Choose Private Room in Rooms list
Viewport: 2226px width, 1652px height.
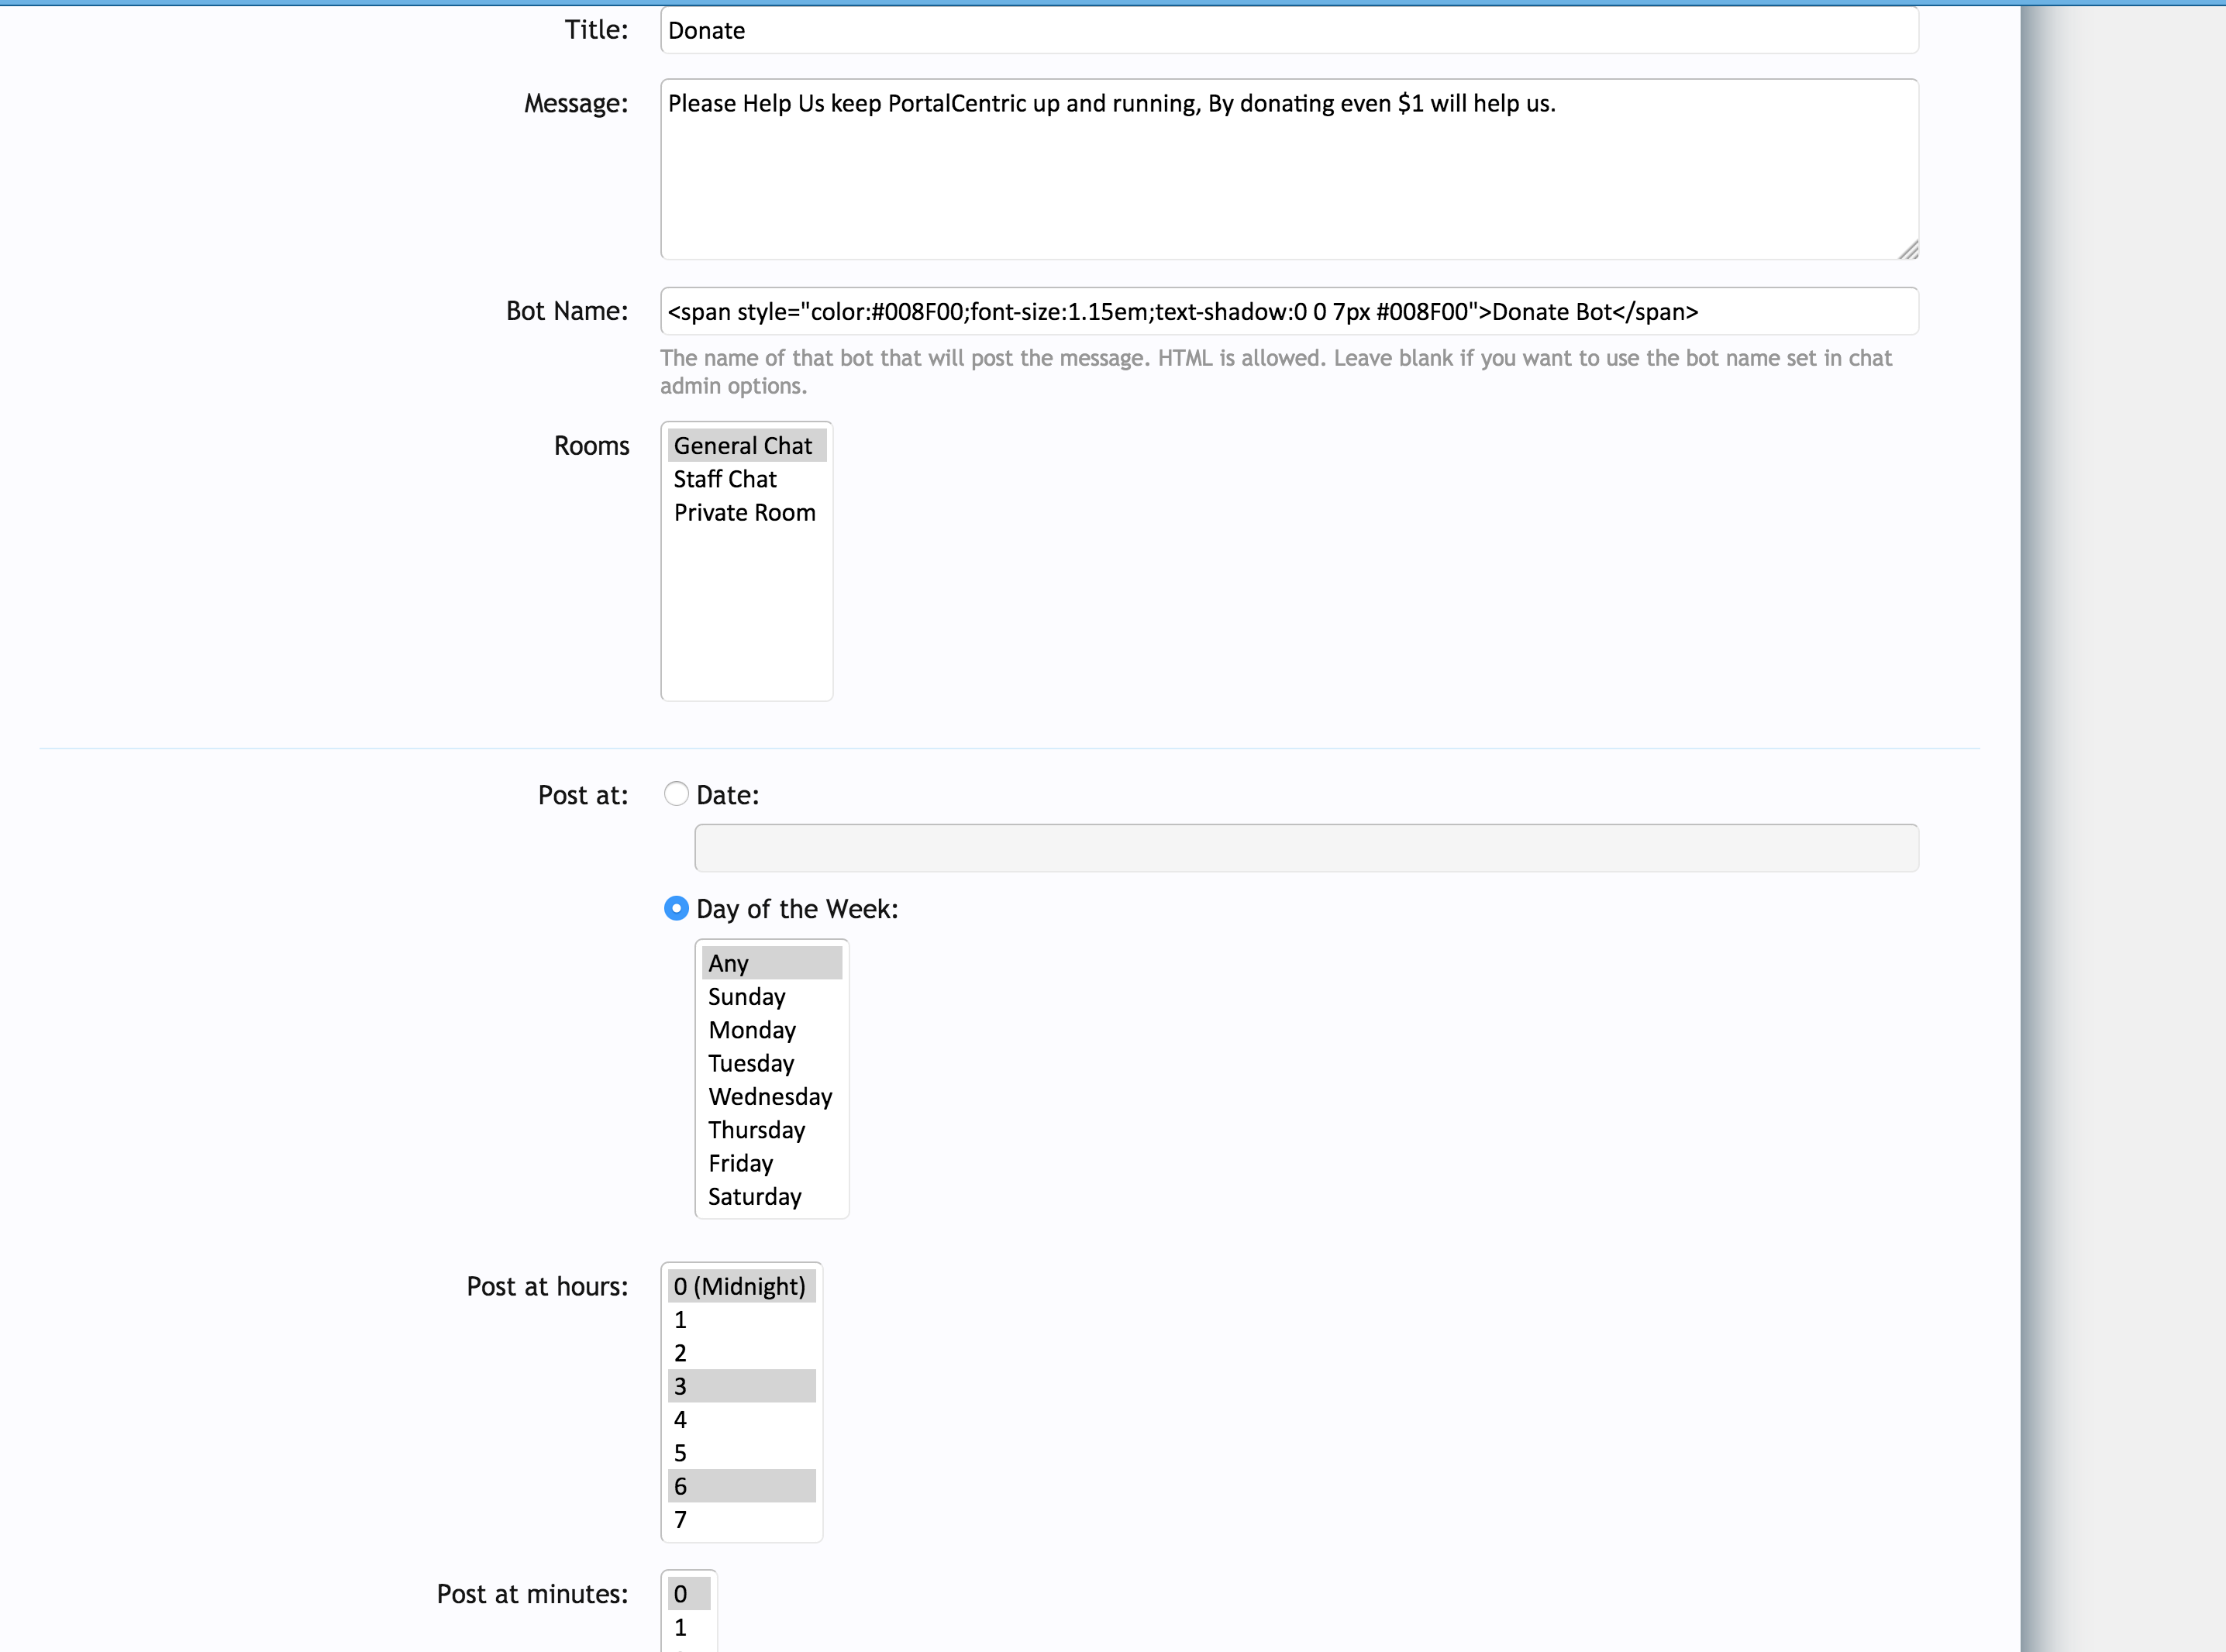coord(744,513)
